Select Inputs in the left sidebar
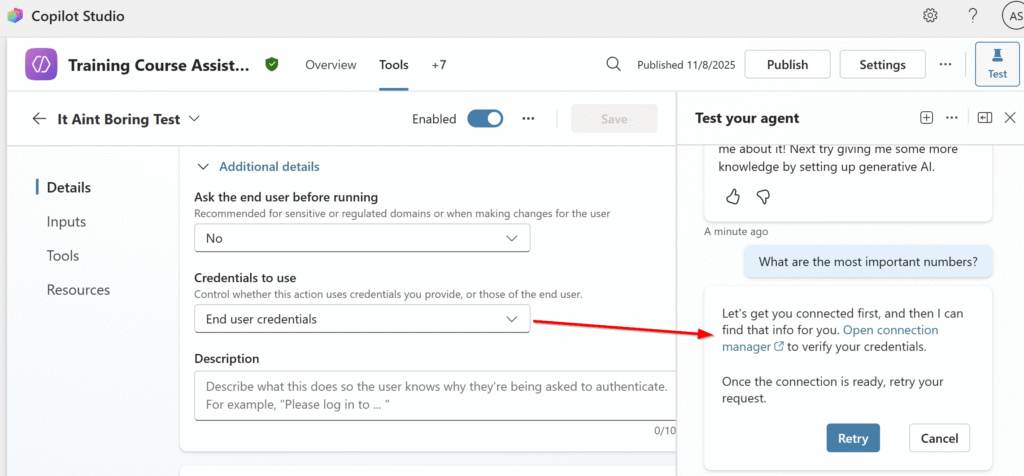 pos(66,222)
